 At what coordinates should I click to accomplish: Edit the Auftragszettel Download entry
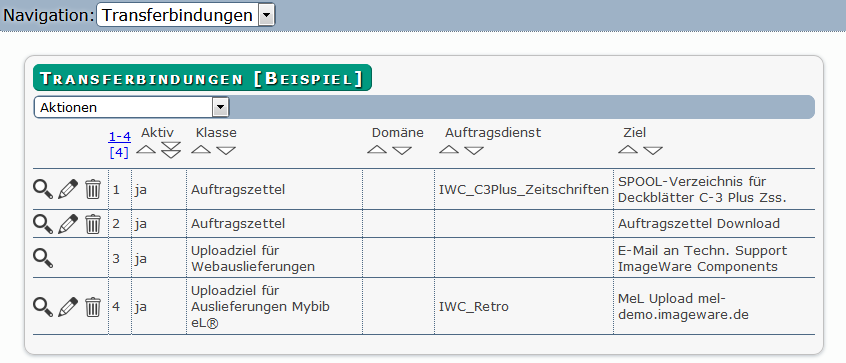point(68,224)
